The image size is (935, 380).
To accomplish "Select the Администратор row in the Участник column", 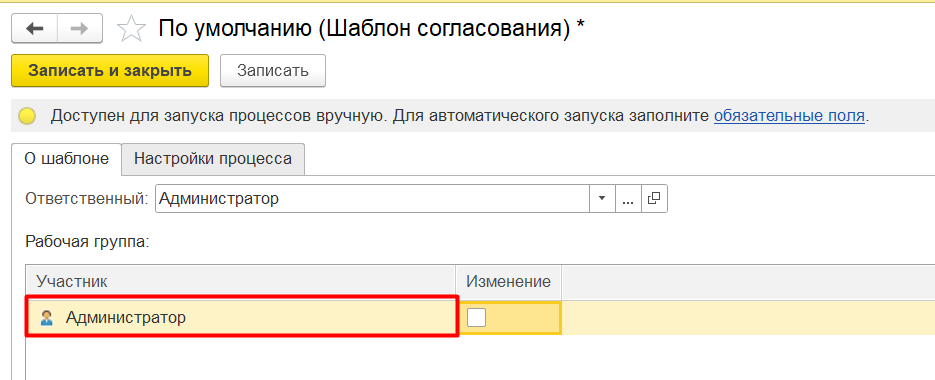I will [x=242, y=317].
